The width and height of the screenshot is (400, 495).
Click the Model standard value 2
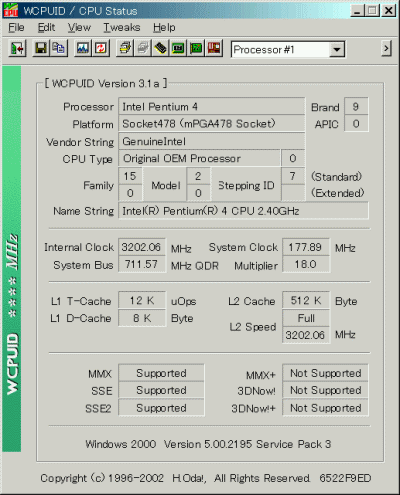198,176
